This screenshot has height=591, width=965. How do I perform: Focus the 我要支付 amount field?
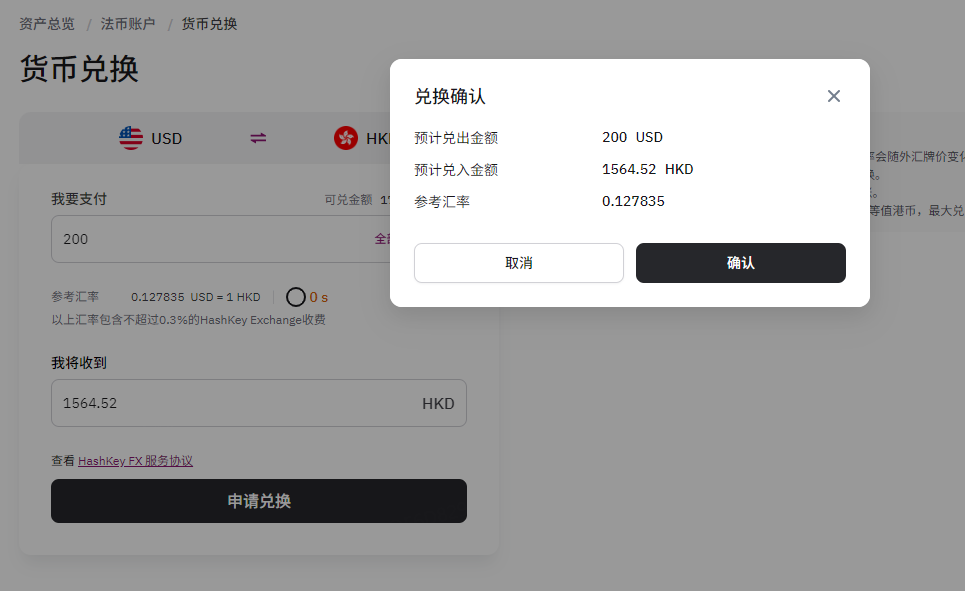pos(220,239)
